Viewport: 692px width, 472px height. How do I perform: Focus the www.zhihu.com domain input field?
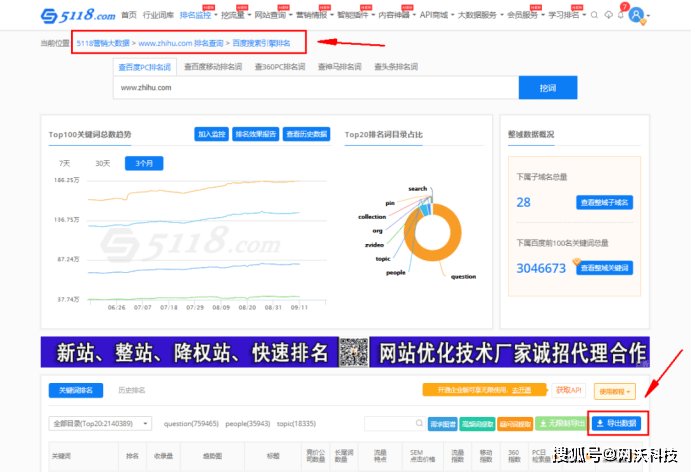coord(316,88)
